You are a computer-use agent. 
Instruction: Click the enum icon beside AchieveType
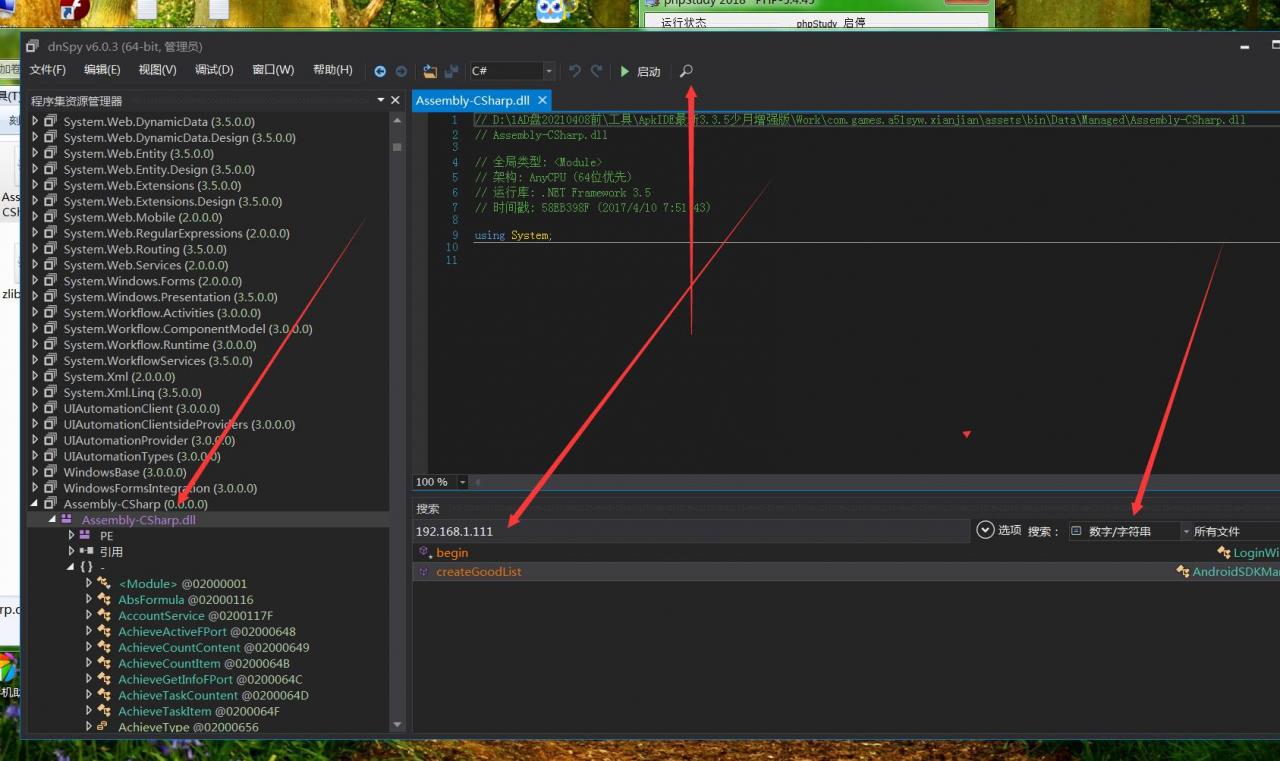click(x=103, y=727)
